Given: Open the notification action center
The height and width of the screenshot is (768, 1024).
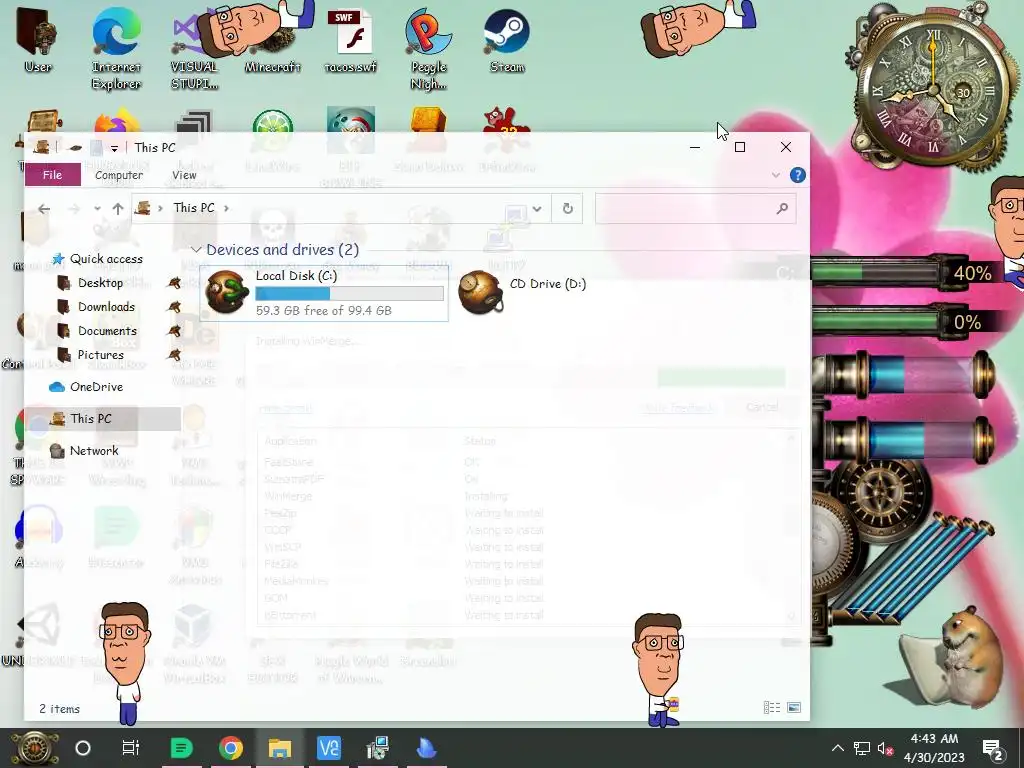Looking at the screenshot, I should 993,748.
